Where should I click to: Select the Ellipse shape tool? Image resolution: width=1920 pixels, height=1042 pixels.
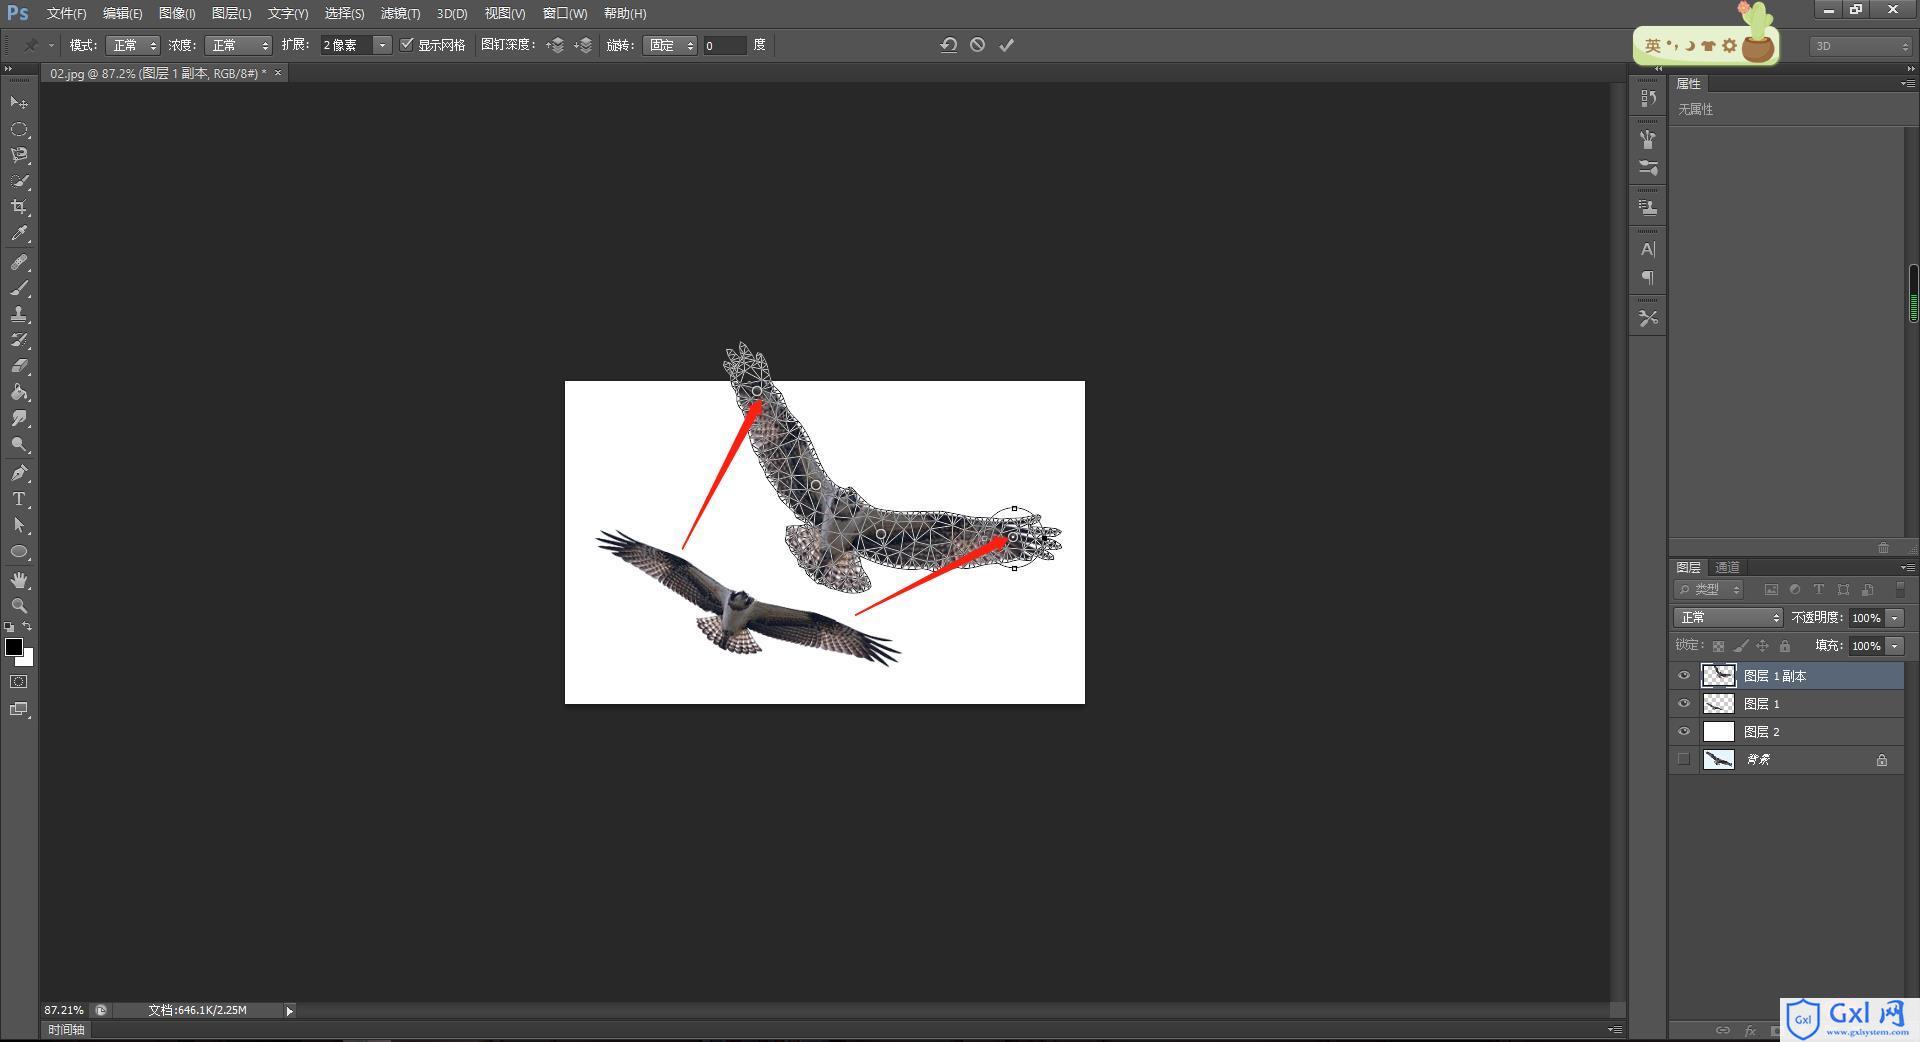pyautogui.click(x=19, y=551)
